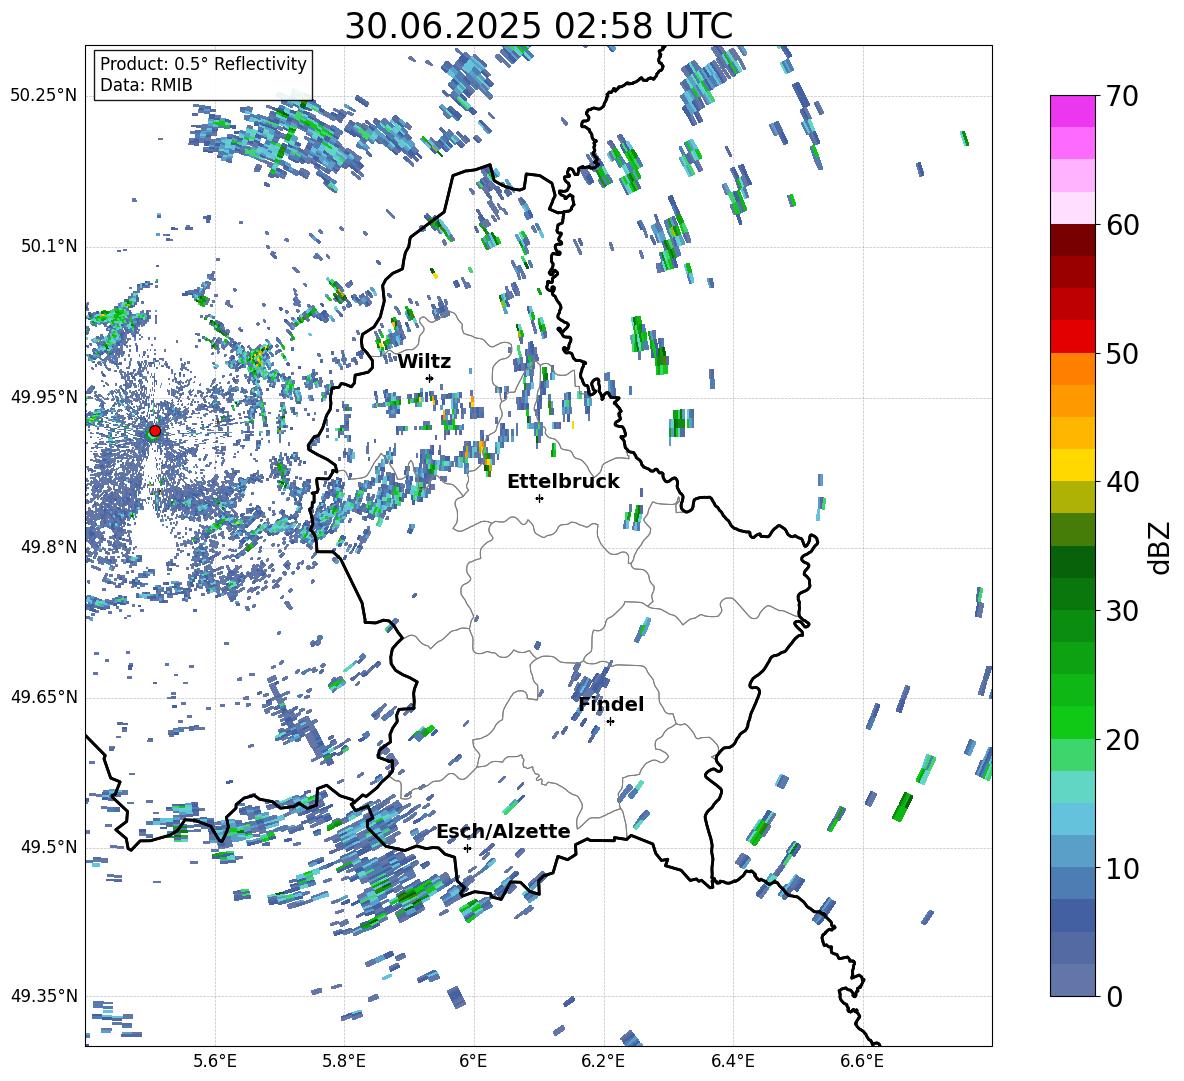The width and height of the screenshot is (1184, 1081).
Task: Click the bright green swatch at 20 dBZ
Action: click(1072, 722)
